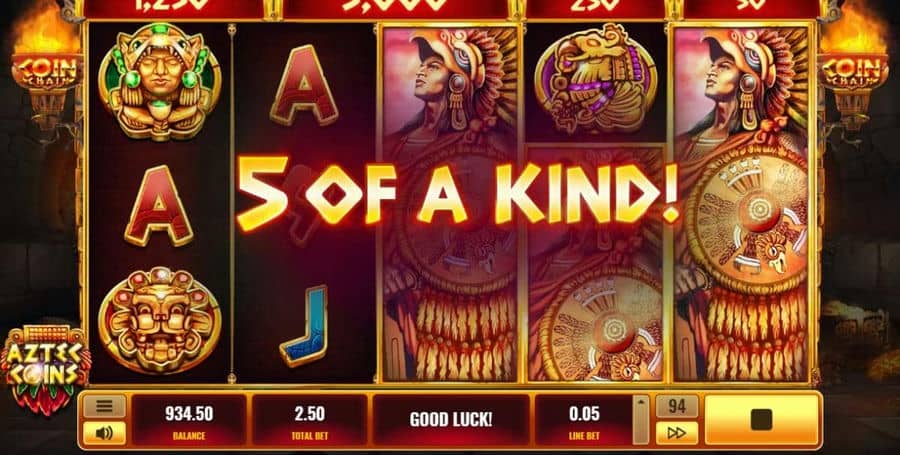Open the Line Bet 0.05 field
The image size is (900, 455).
(584, 419)
